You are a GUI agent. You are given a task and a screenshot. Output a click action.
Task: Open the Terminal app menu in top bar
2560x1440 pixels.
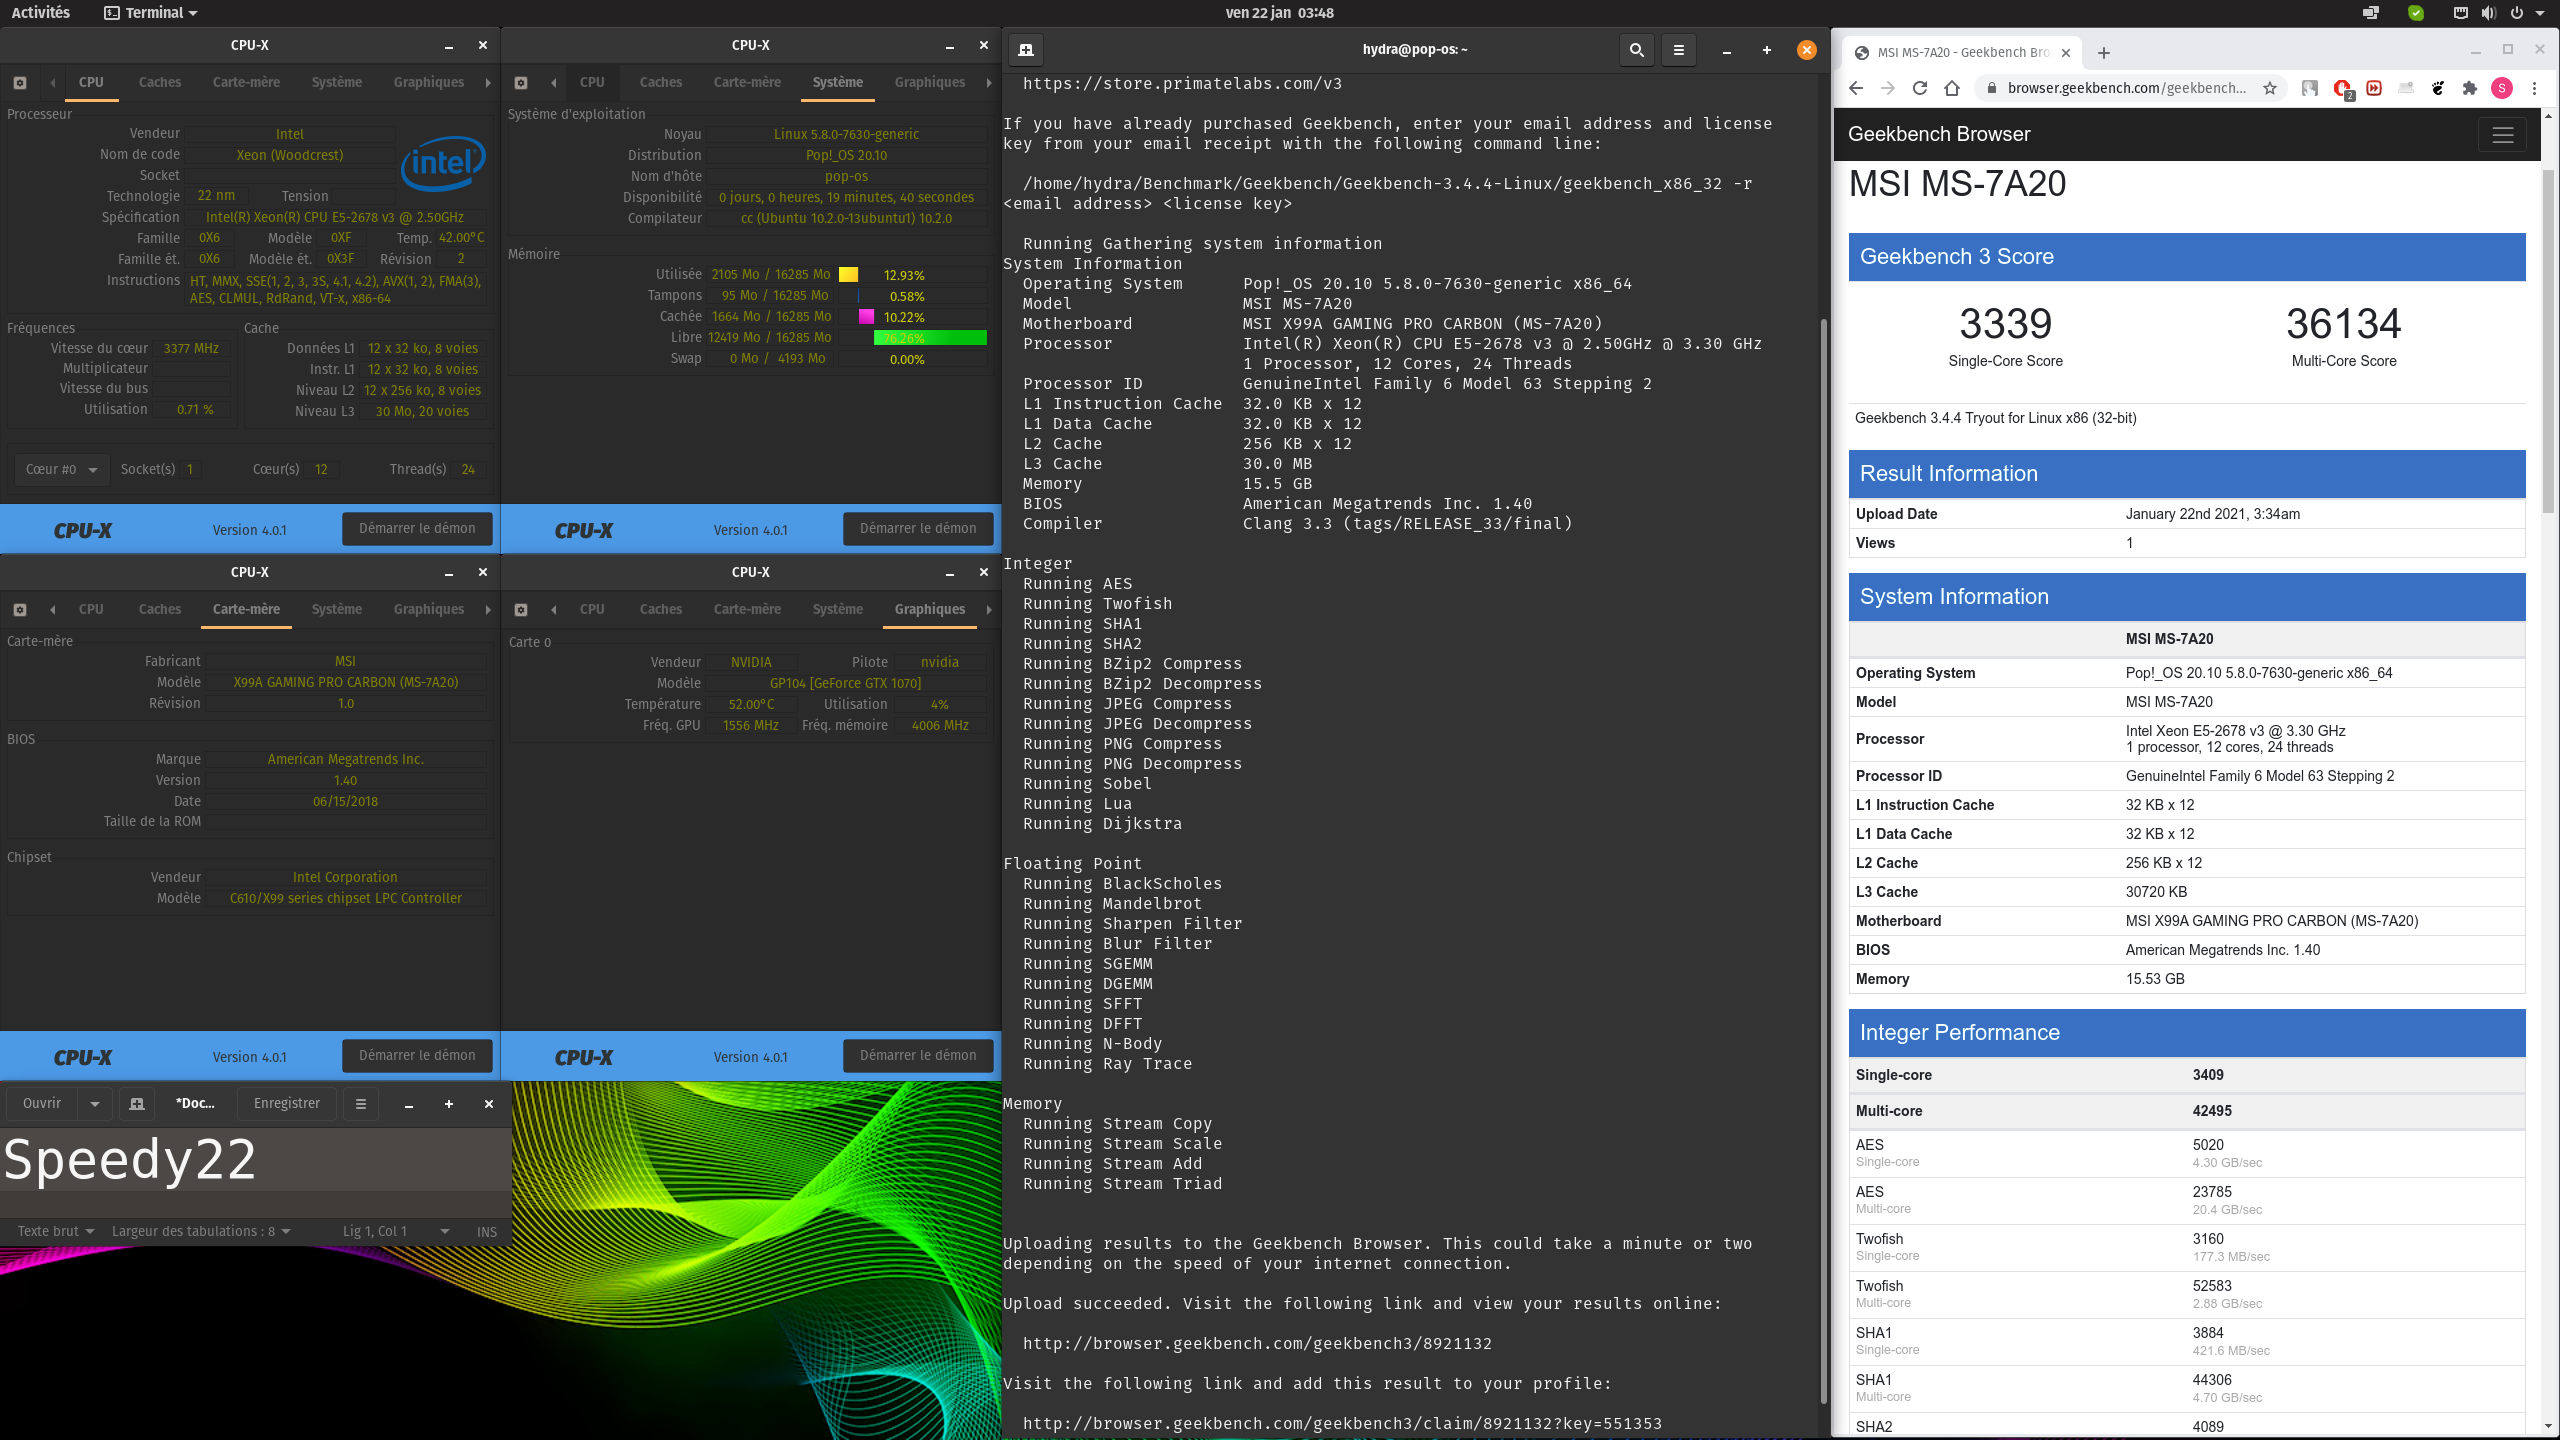(x=151, y=13)
